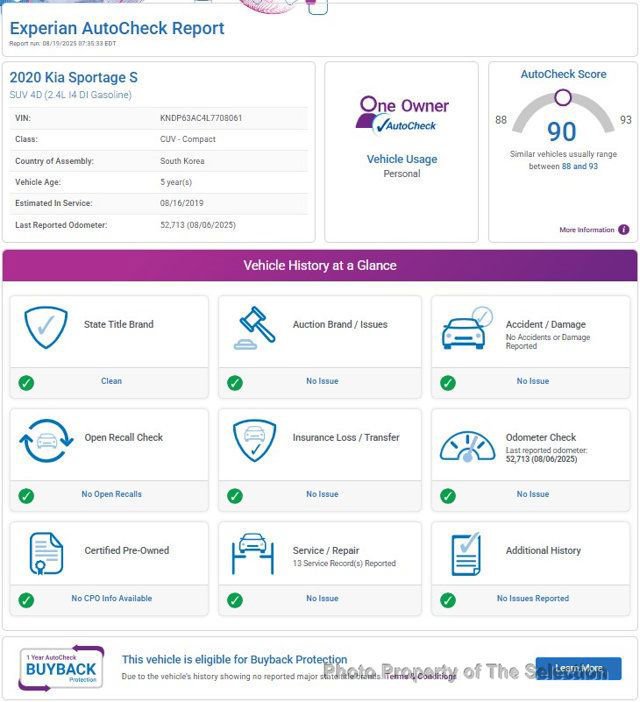
Task: Click the One Owner AutoCheck badge
Action: tap(403, 115)
